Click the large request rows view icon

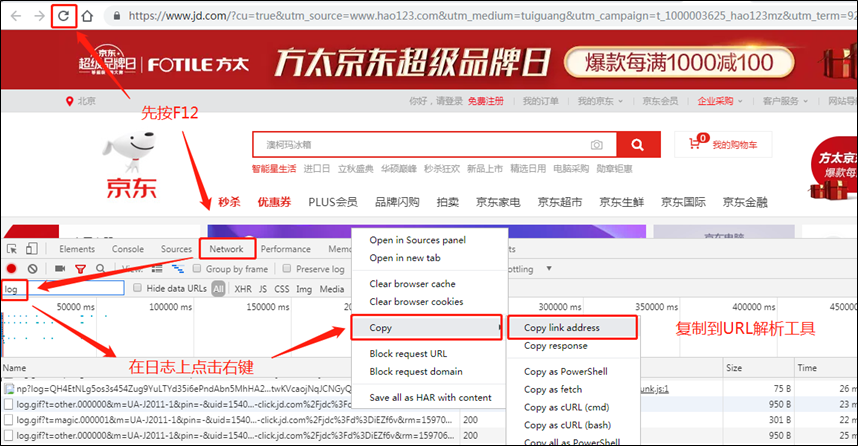(158, 269)
